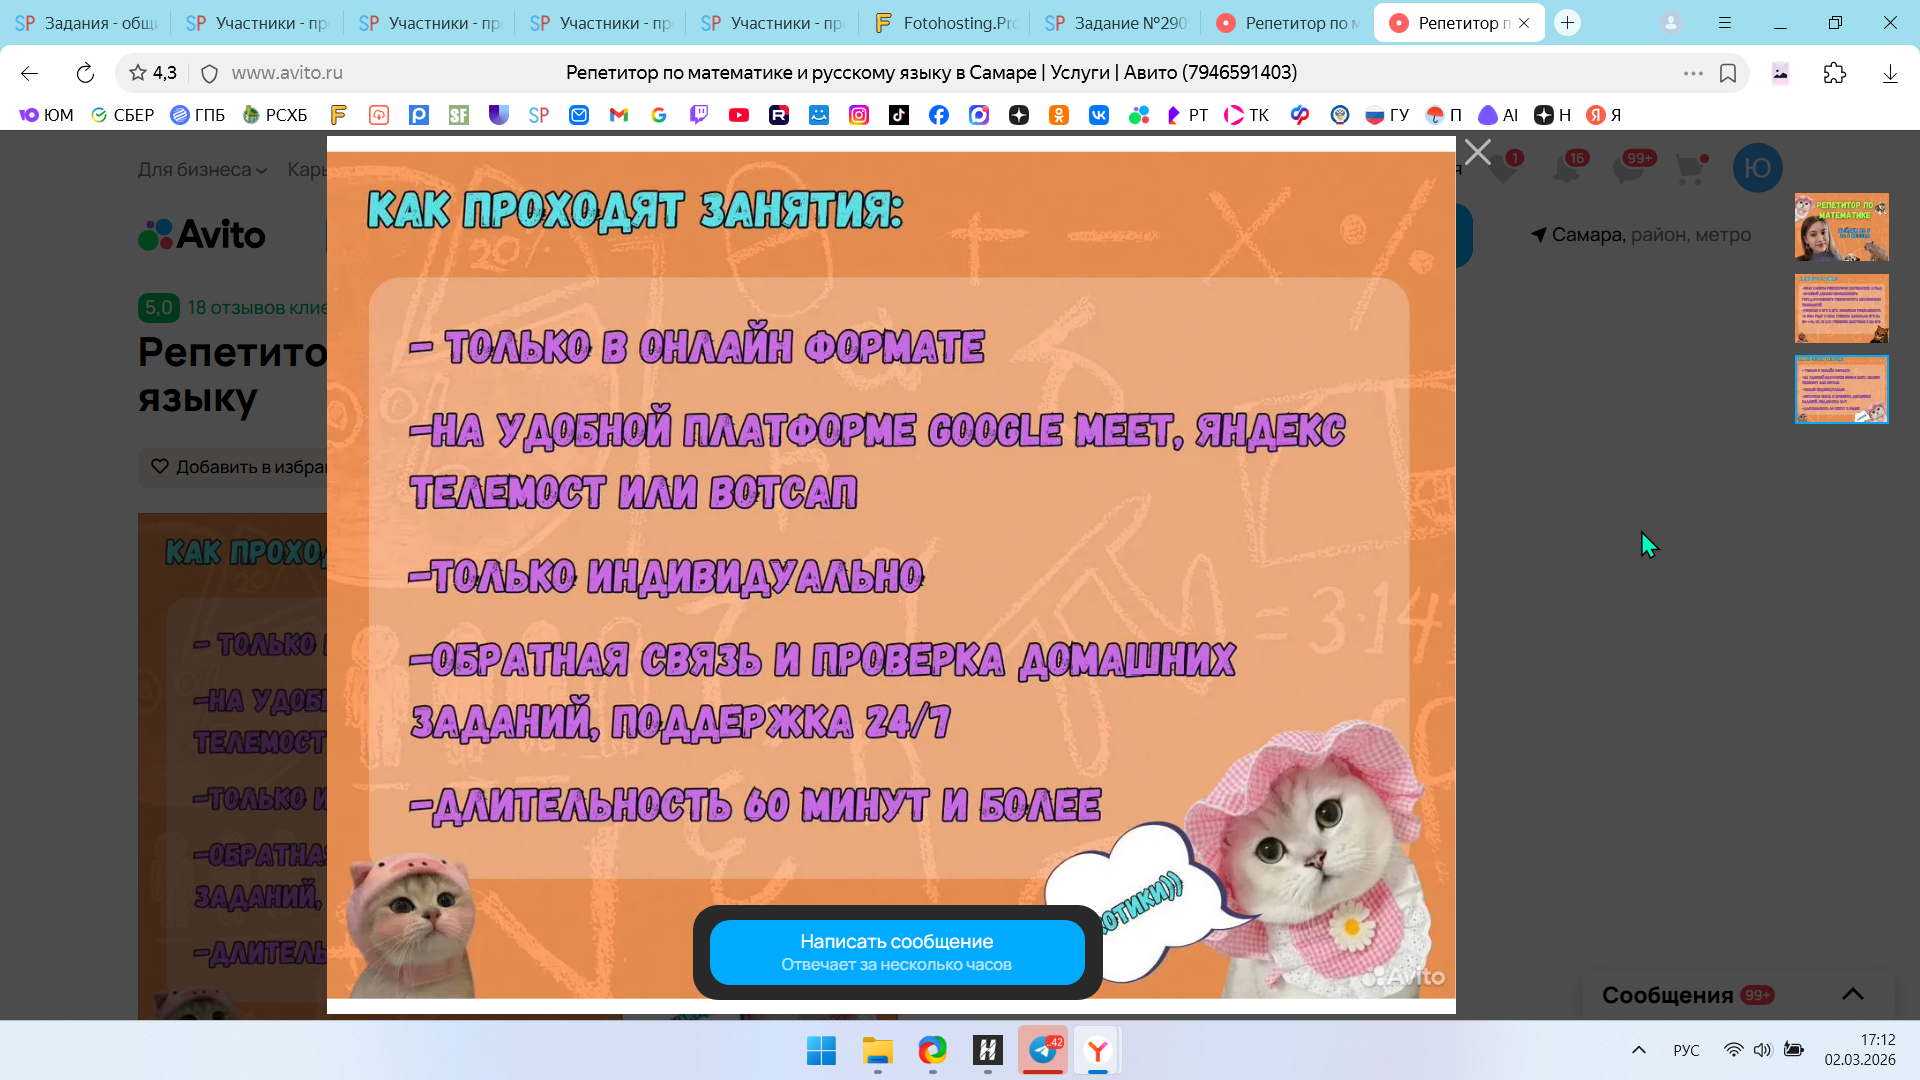Open the browser extensions puzzle icon
The width and height of the screenshot is (1920, 1080).
(x=1834, y=73)
